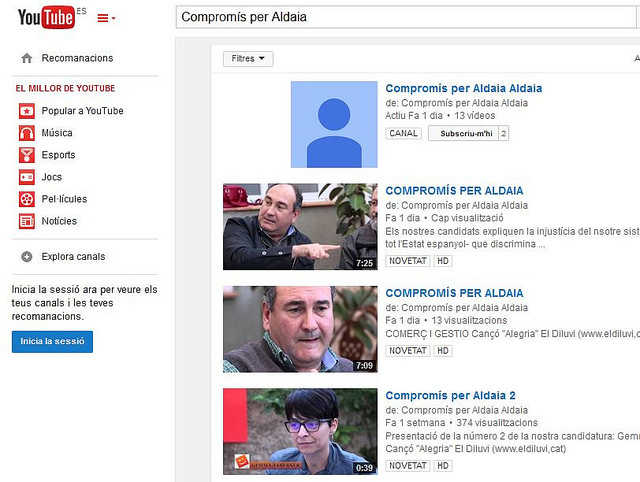This screenshot has height=482, width=640.
Task: Click the Notícies icon in sidebar
Action: 26,221
